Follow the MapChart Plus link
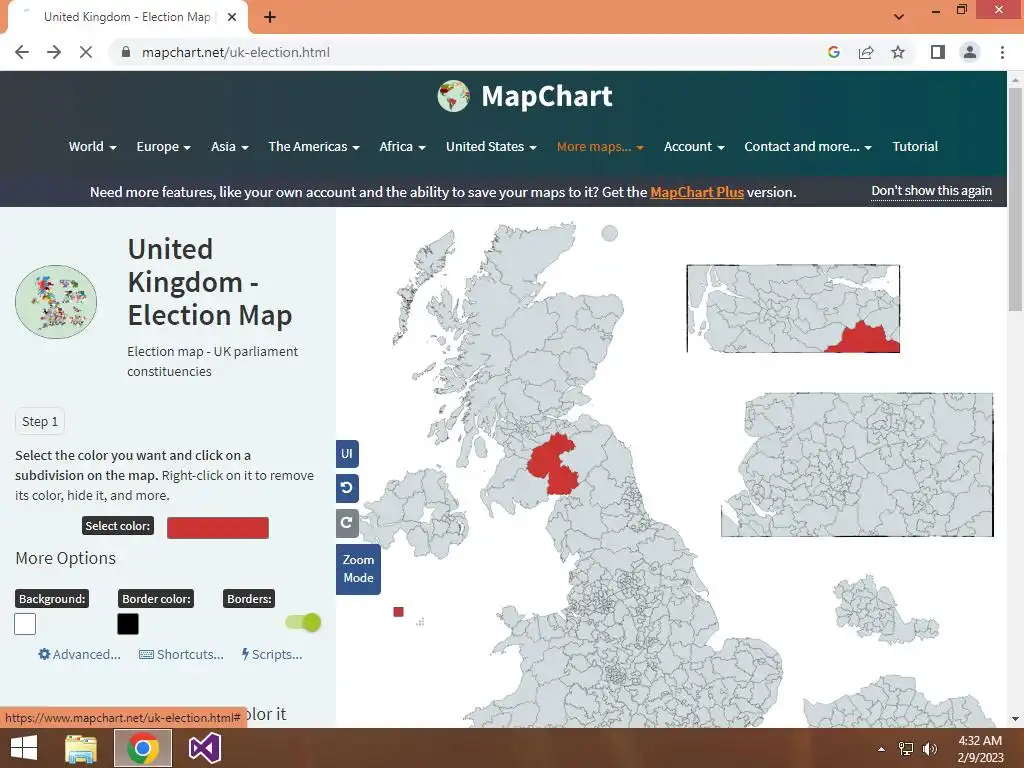The image size is (1024, 768). pos(697,193)
